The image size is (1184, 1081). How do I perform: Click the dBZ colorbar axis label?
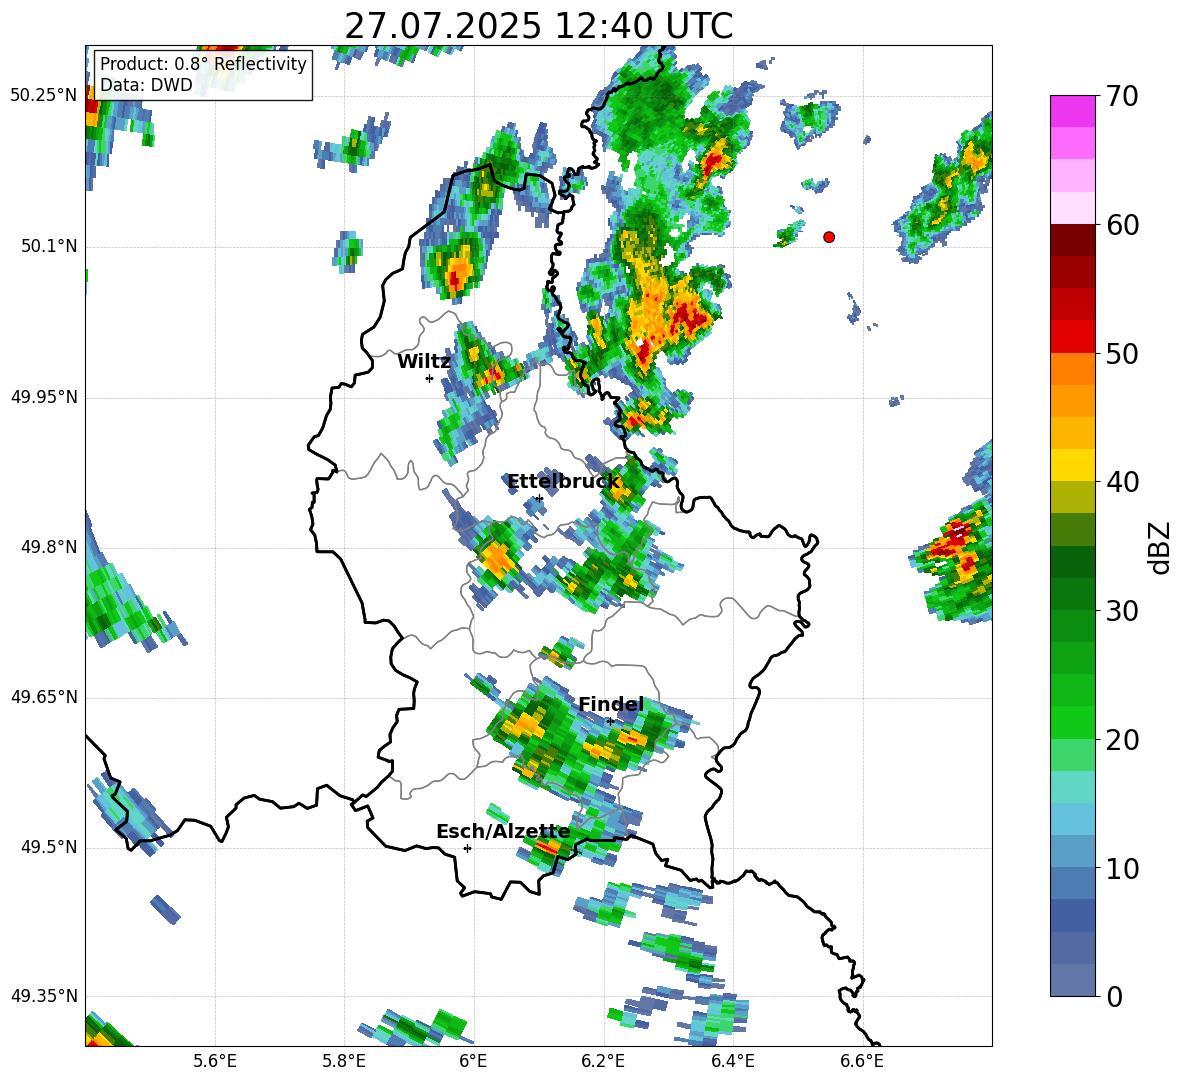[1160, 547]
